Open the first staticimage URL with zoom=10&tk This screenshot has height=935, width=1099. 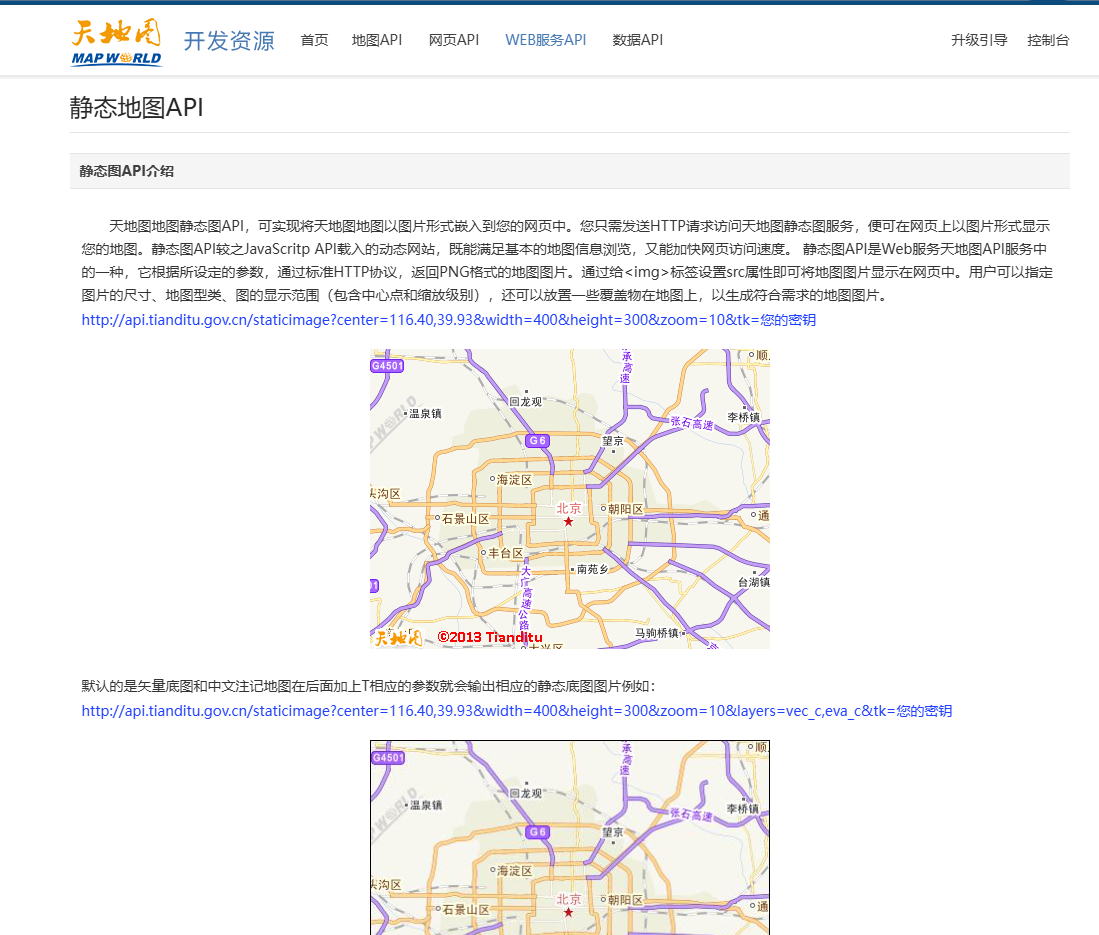[x=449, y=320]
